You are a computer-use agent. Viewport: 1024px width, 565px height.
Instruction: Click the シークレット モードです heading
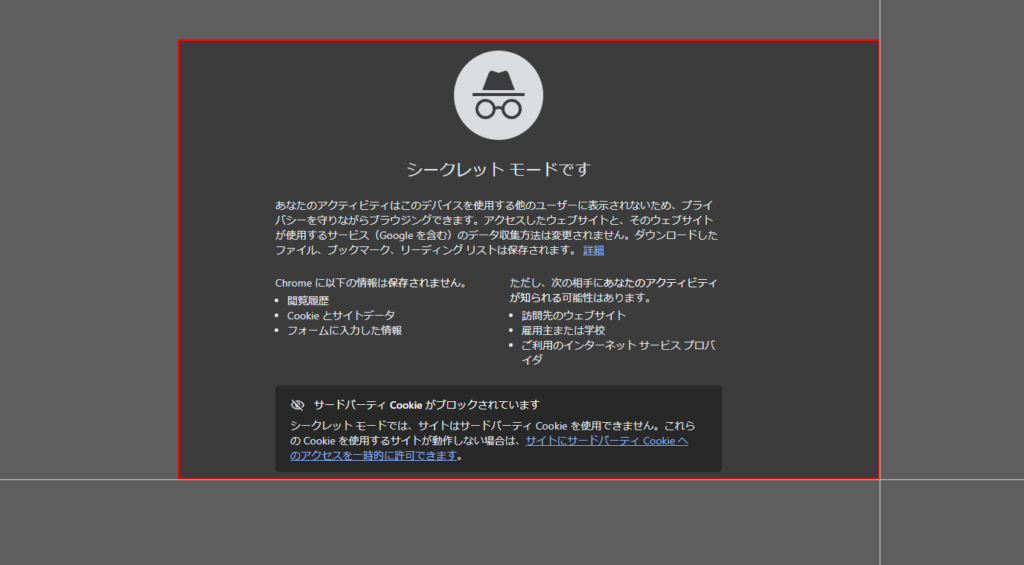pyautogui.click(x=498, y=169)
